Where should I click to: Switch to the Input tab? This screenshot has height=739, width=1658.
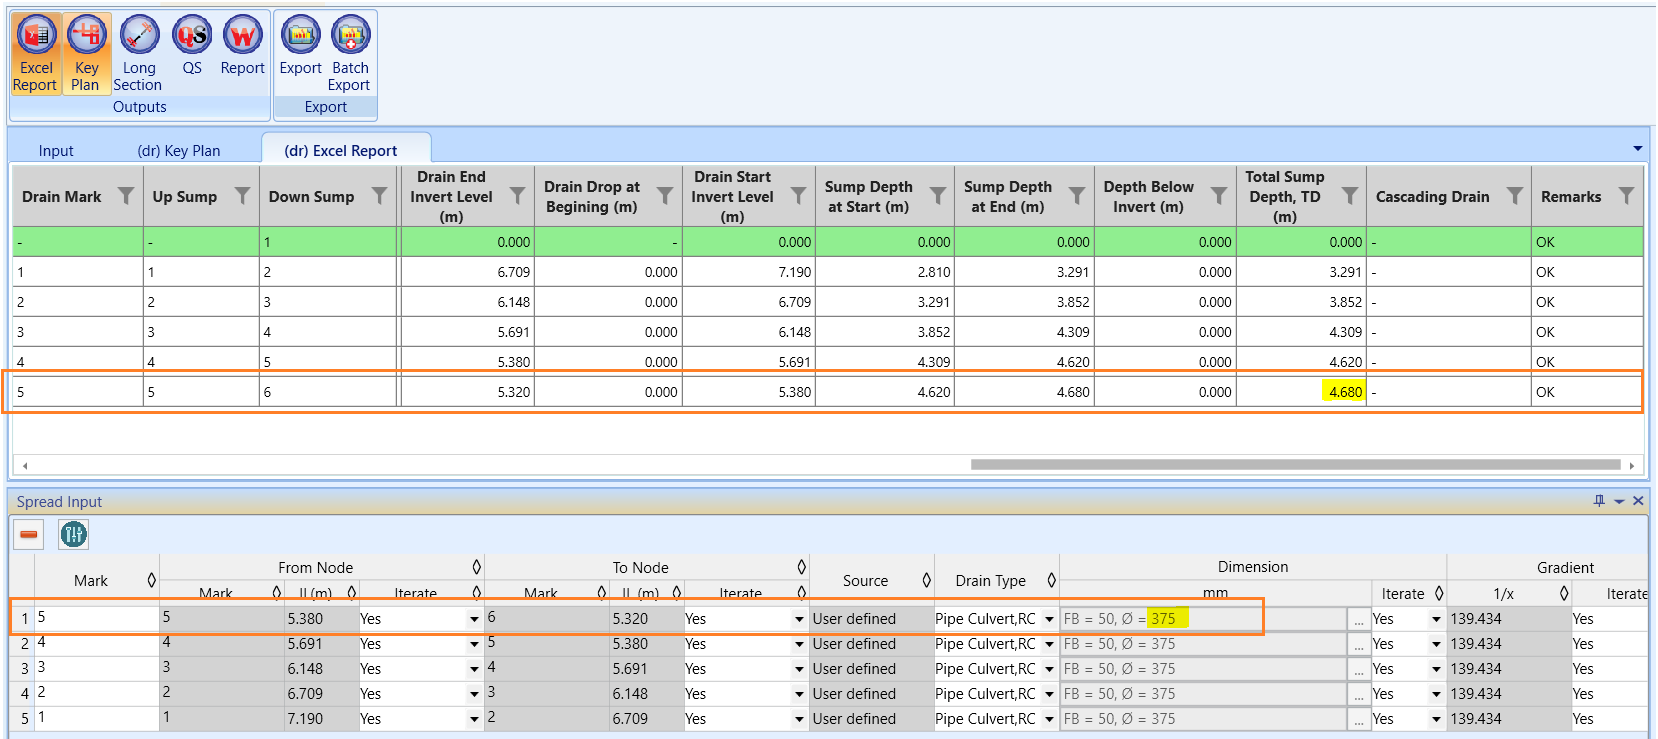56,151
